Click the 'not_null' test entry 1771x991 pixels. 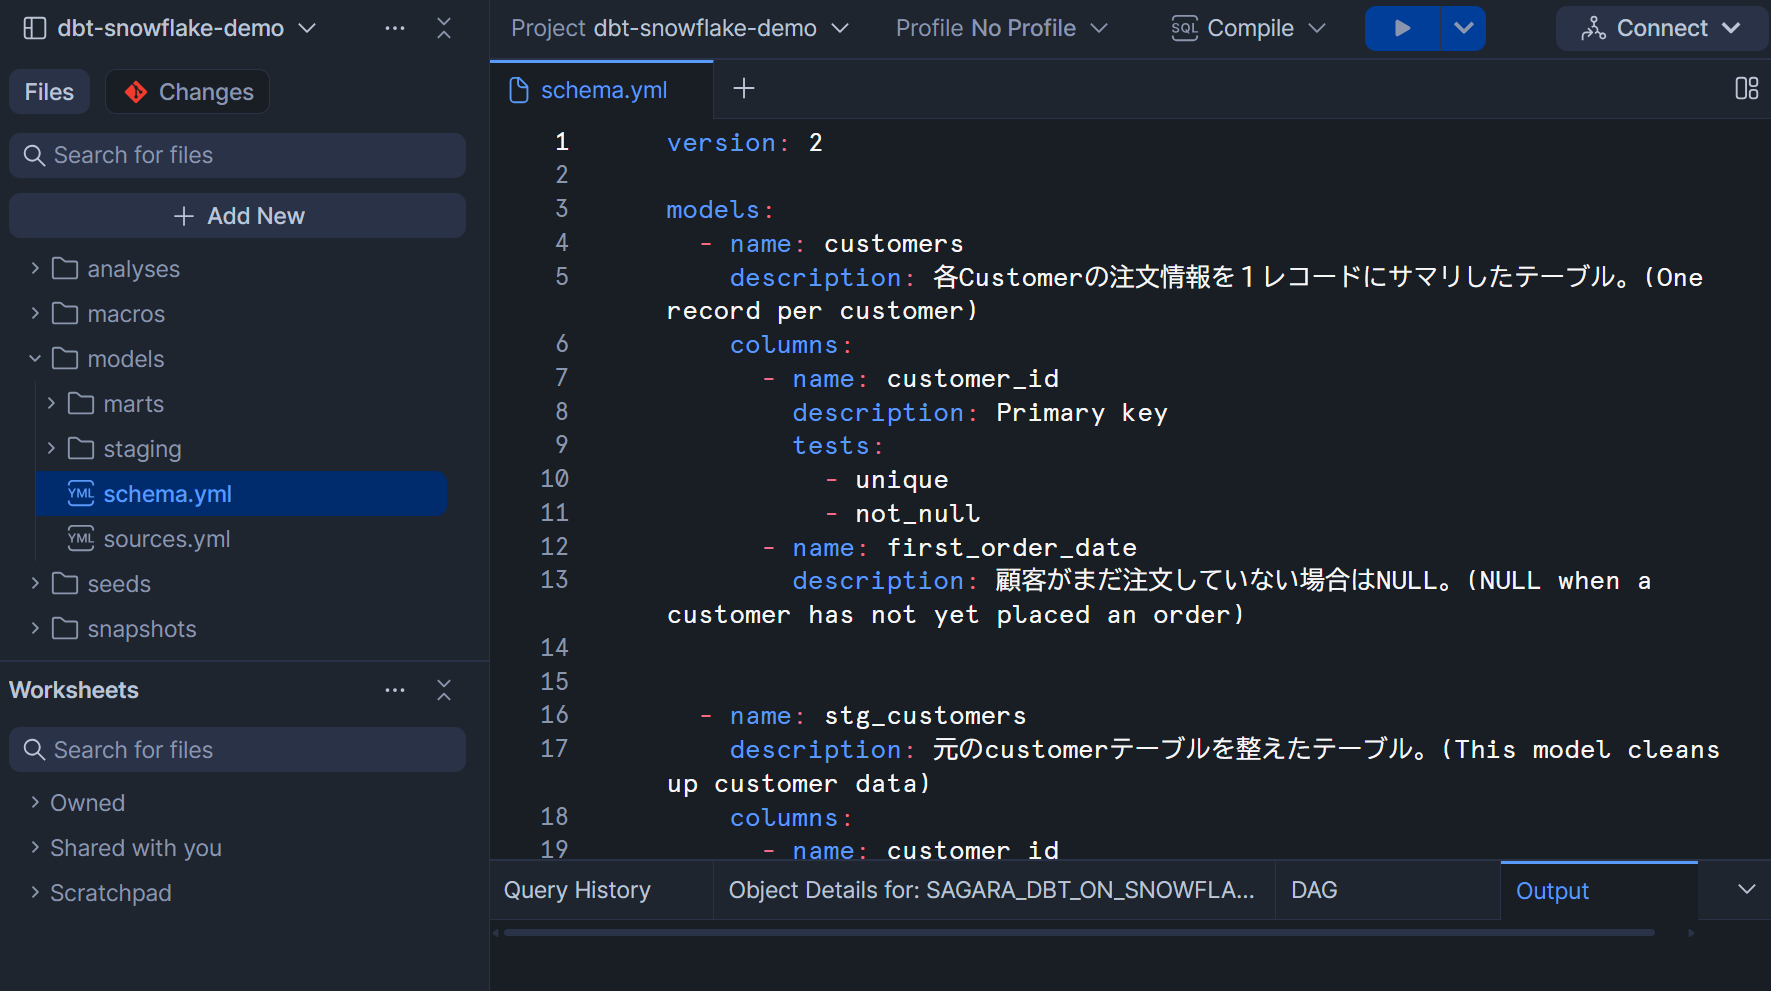917,514
